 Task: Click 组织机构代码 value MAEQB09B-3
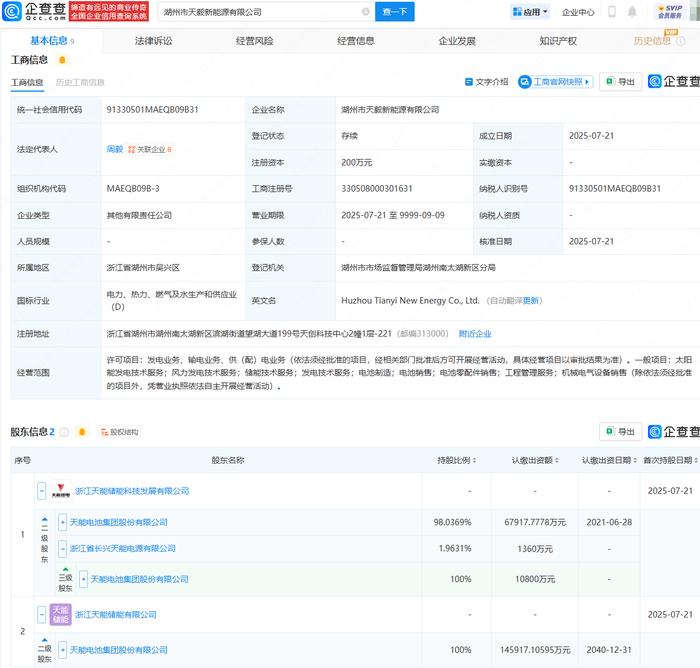point(133,188)
